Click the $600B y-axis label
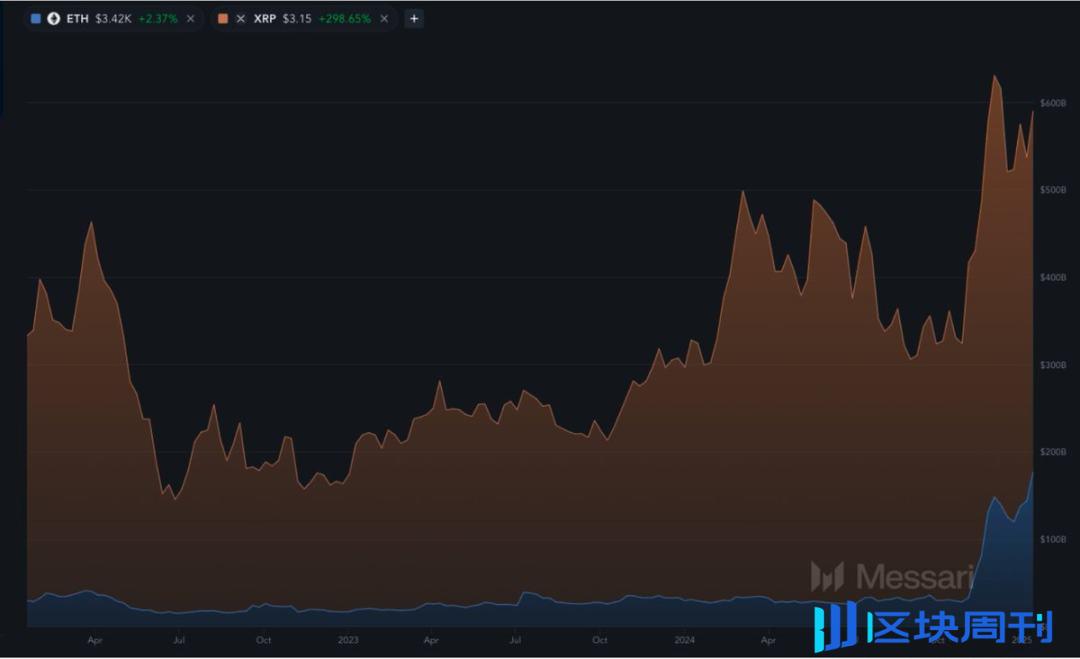Image resolution: width=1080 pixels, height=659 pixels. pyautogui.click(x=1051, y=102)
